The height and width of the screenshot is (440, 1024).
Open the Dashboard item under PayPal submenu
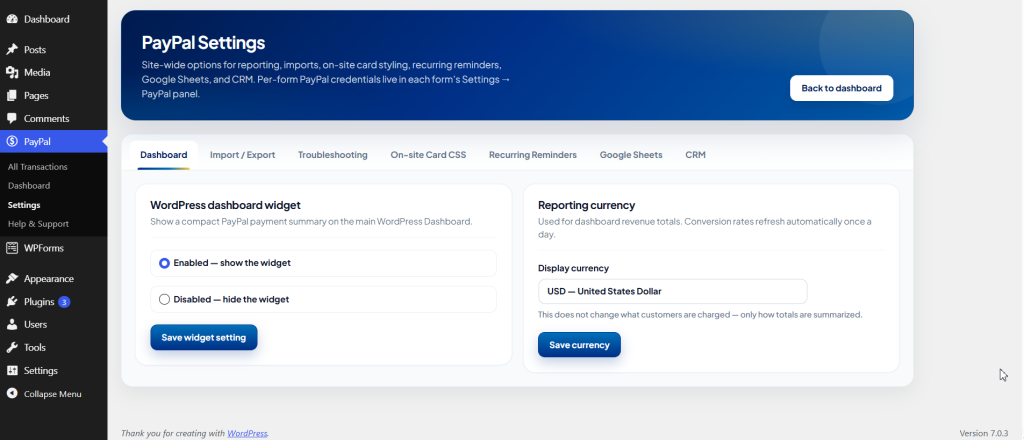click(29, 185)
